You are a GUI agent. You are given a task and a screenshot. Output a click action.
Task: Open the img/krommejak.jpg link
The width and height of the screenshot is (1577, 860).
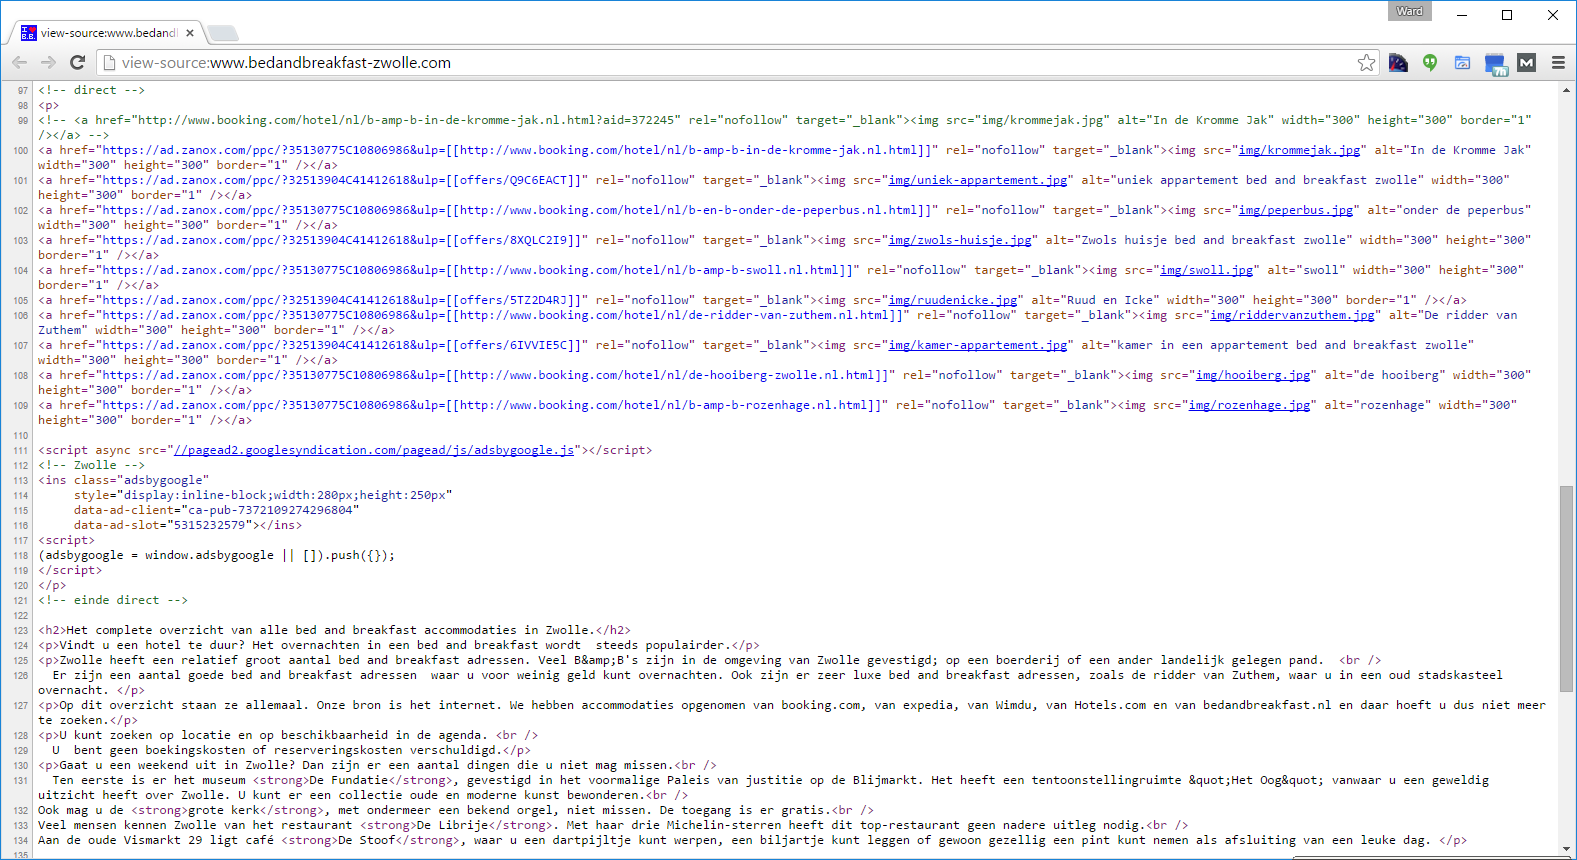point(1299,150)
